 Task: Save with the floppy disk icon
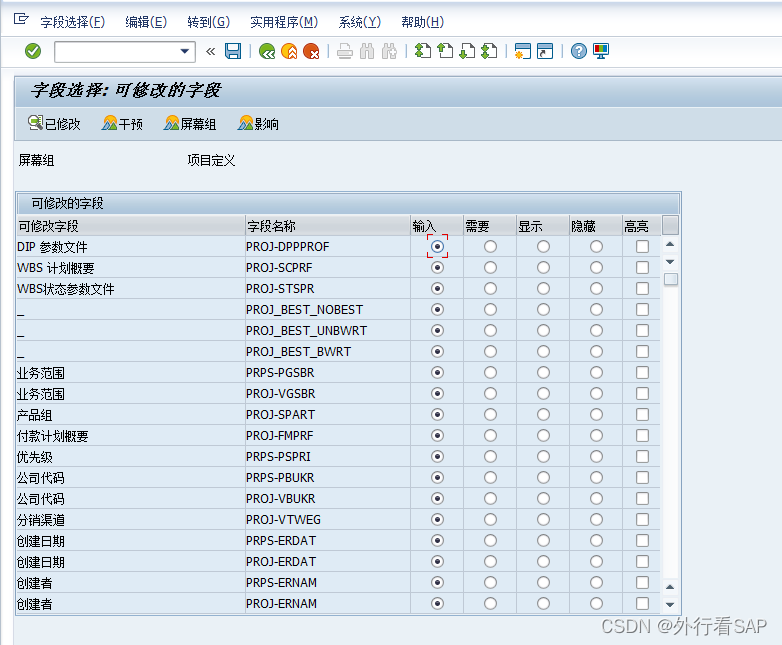(x=233, y=51)
